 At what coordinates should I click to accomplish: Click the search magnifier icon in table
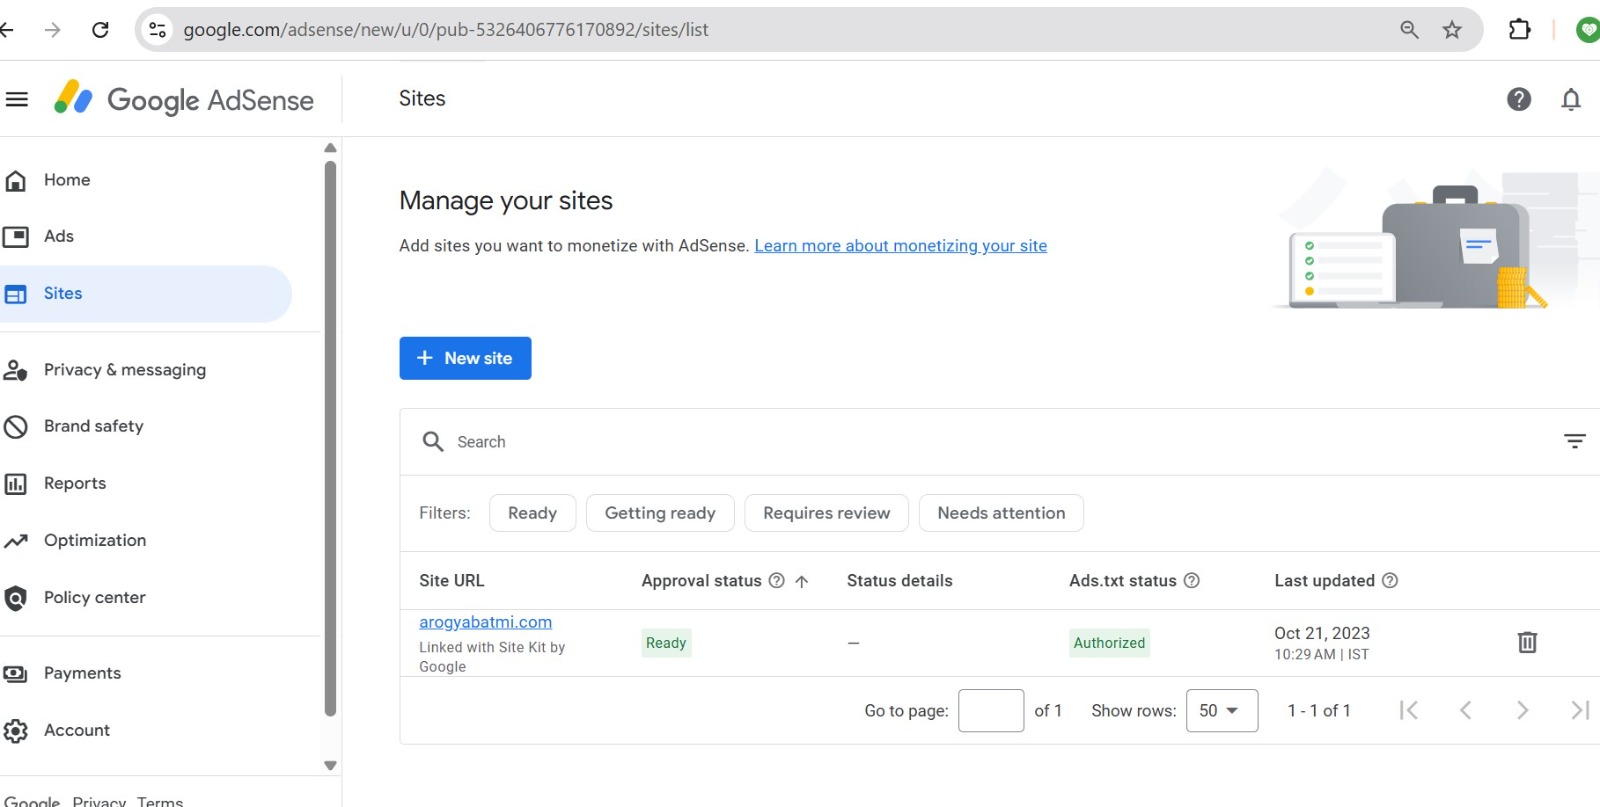pyautogui.click(x=433, y=442)
